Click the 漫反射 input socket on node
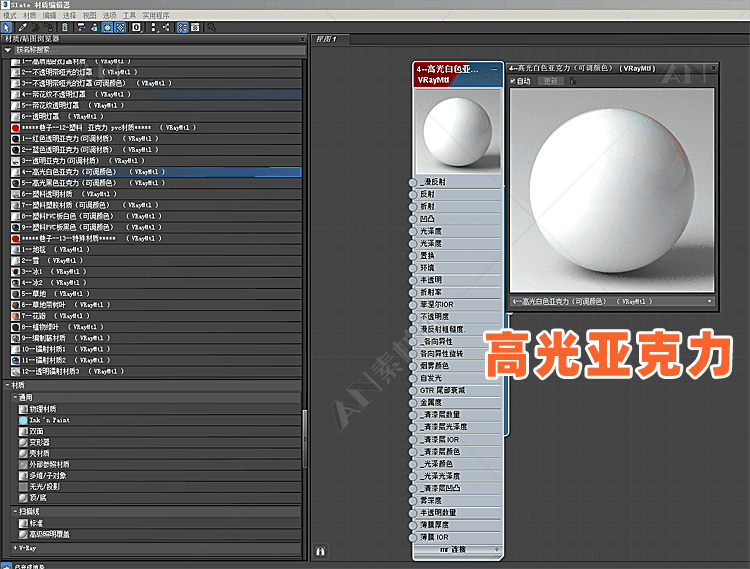750x569 pixels. 413,182
